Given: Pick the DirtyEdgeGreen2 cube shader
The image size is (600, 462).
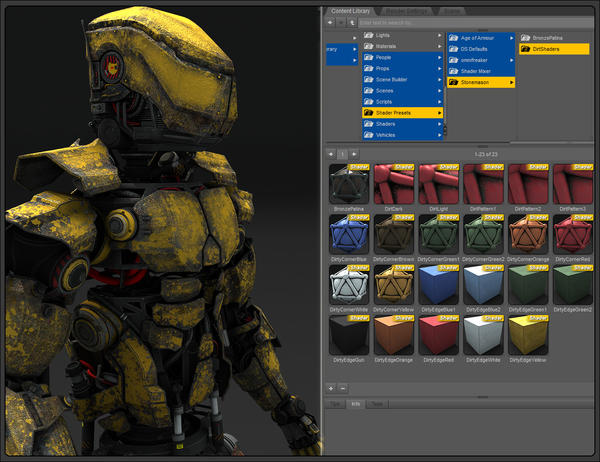Looking at the screenshot, I should pos(573,285).
